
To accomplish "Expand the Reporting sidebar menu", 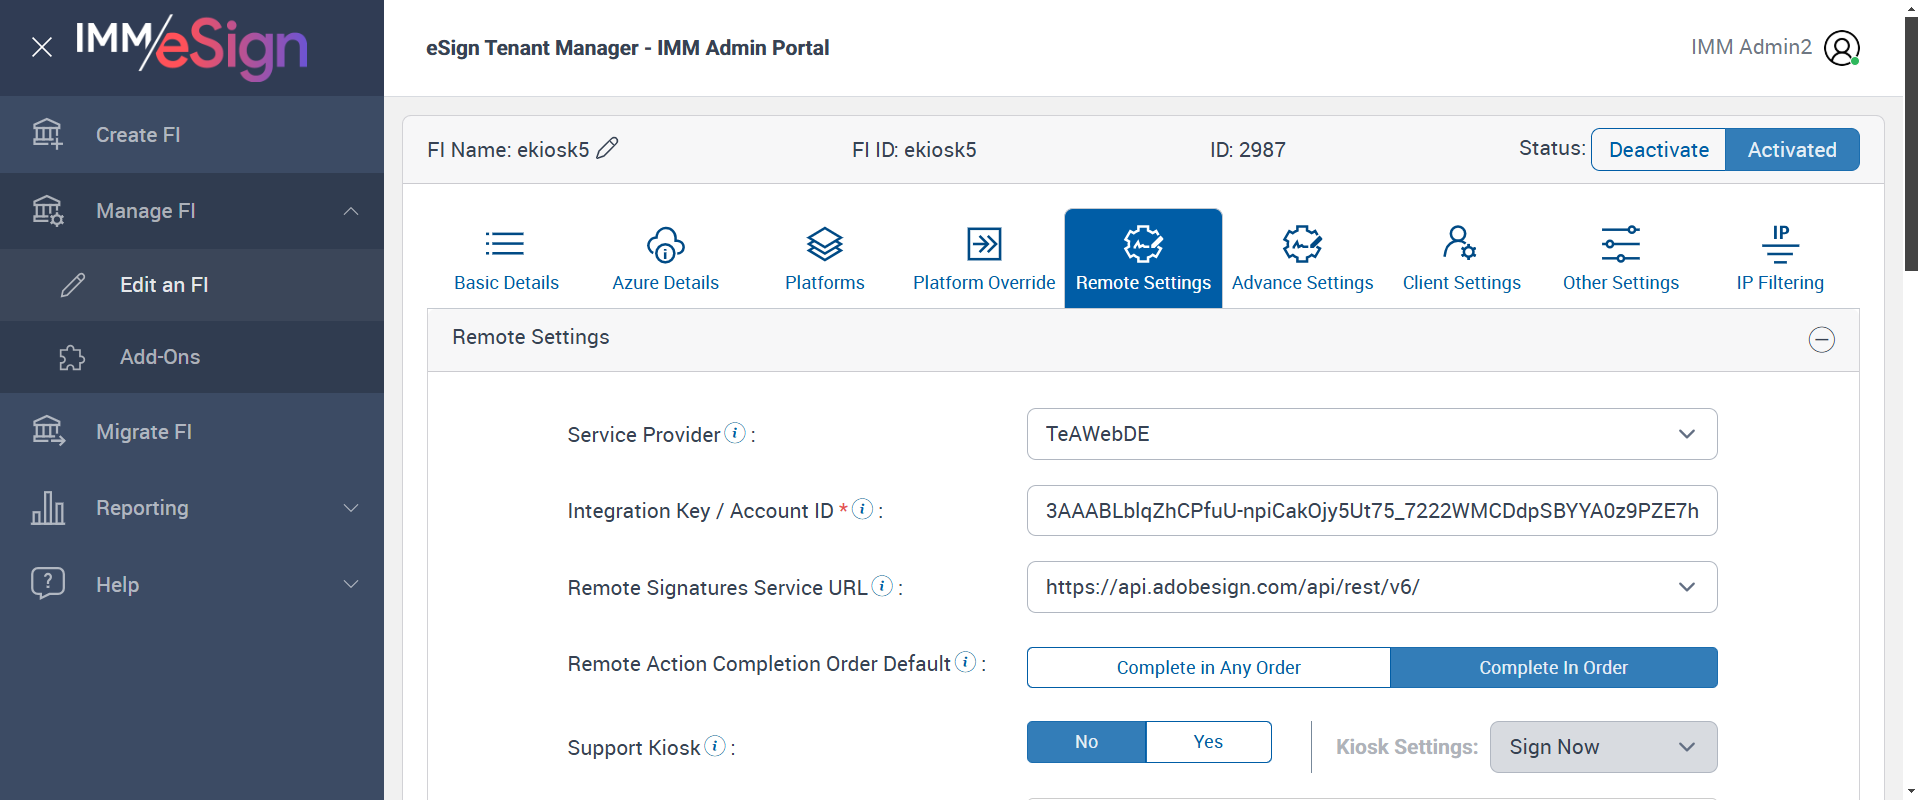I will click(192, 508).
